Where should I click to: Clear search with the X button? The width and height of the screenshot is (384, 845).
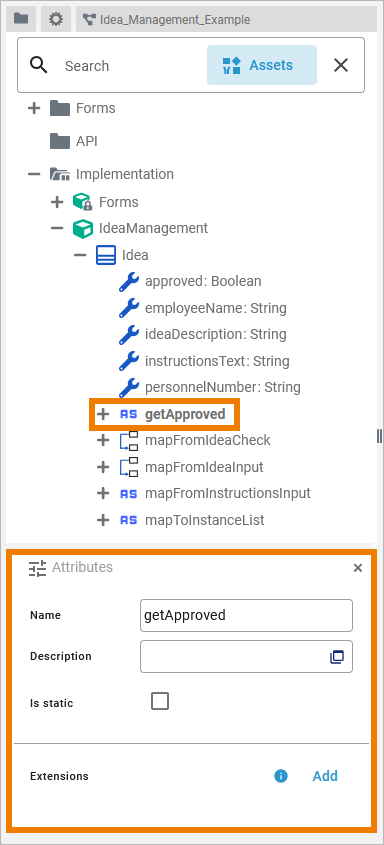tap(341, 65)
